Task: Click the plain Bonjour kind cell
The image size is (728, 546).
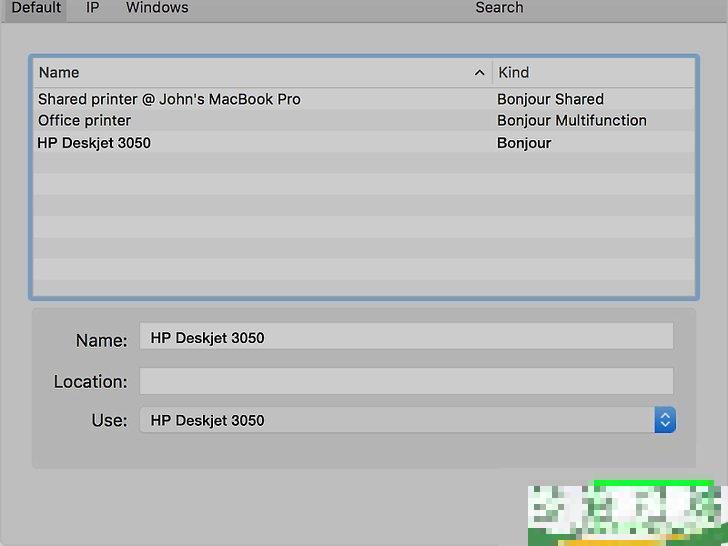Action: pos(524,143)
